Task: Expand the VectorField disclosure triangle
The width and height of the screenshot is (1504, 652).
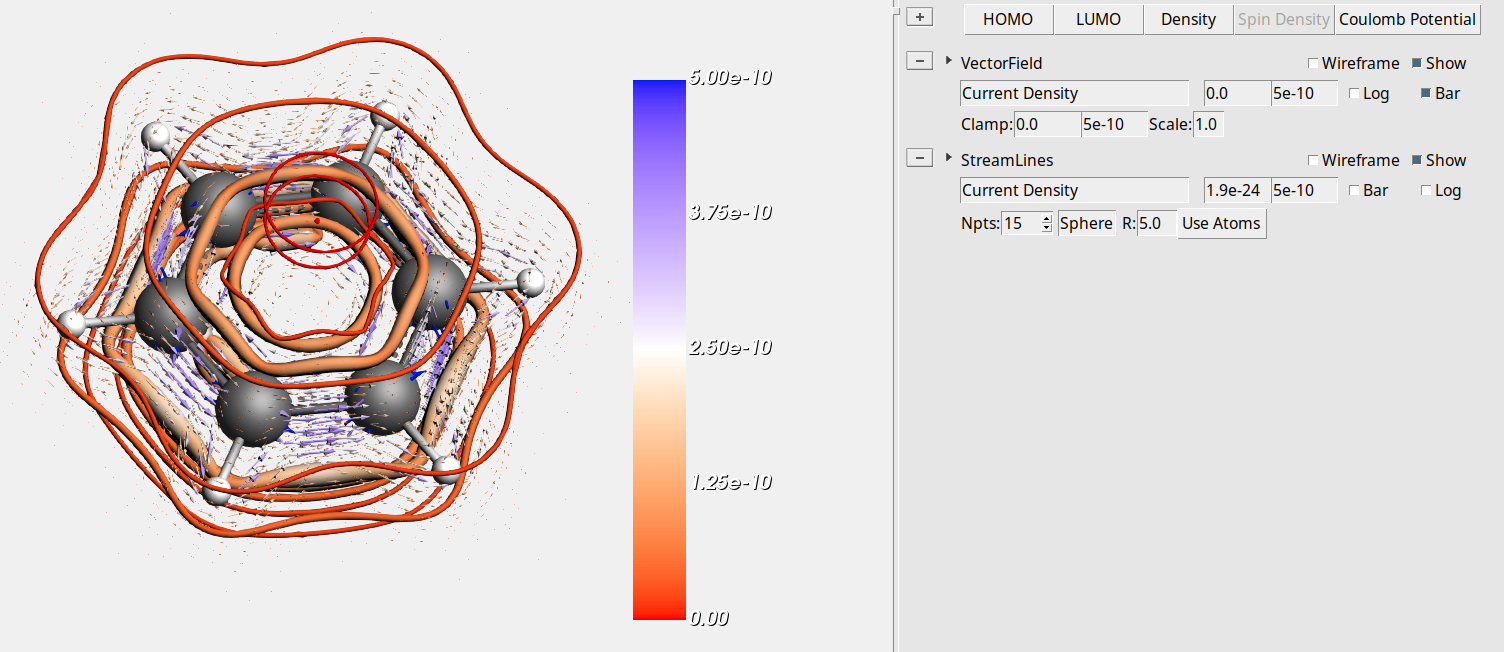Action: tap(948, 61)
